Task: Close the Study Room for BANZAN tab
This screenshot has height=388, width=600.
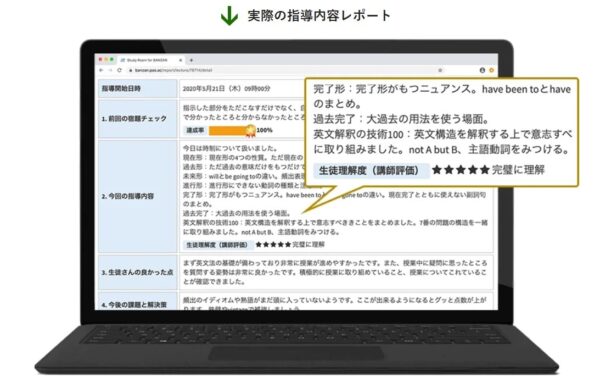Action: [181, 60]
